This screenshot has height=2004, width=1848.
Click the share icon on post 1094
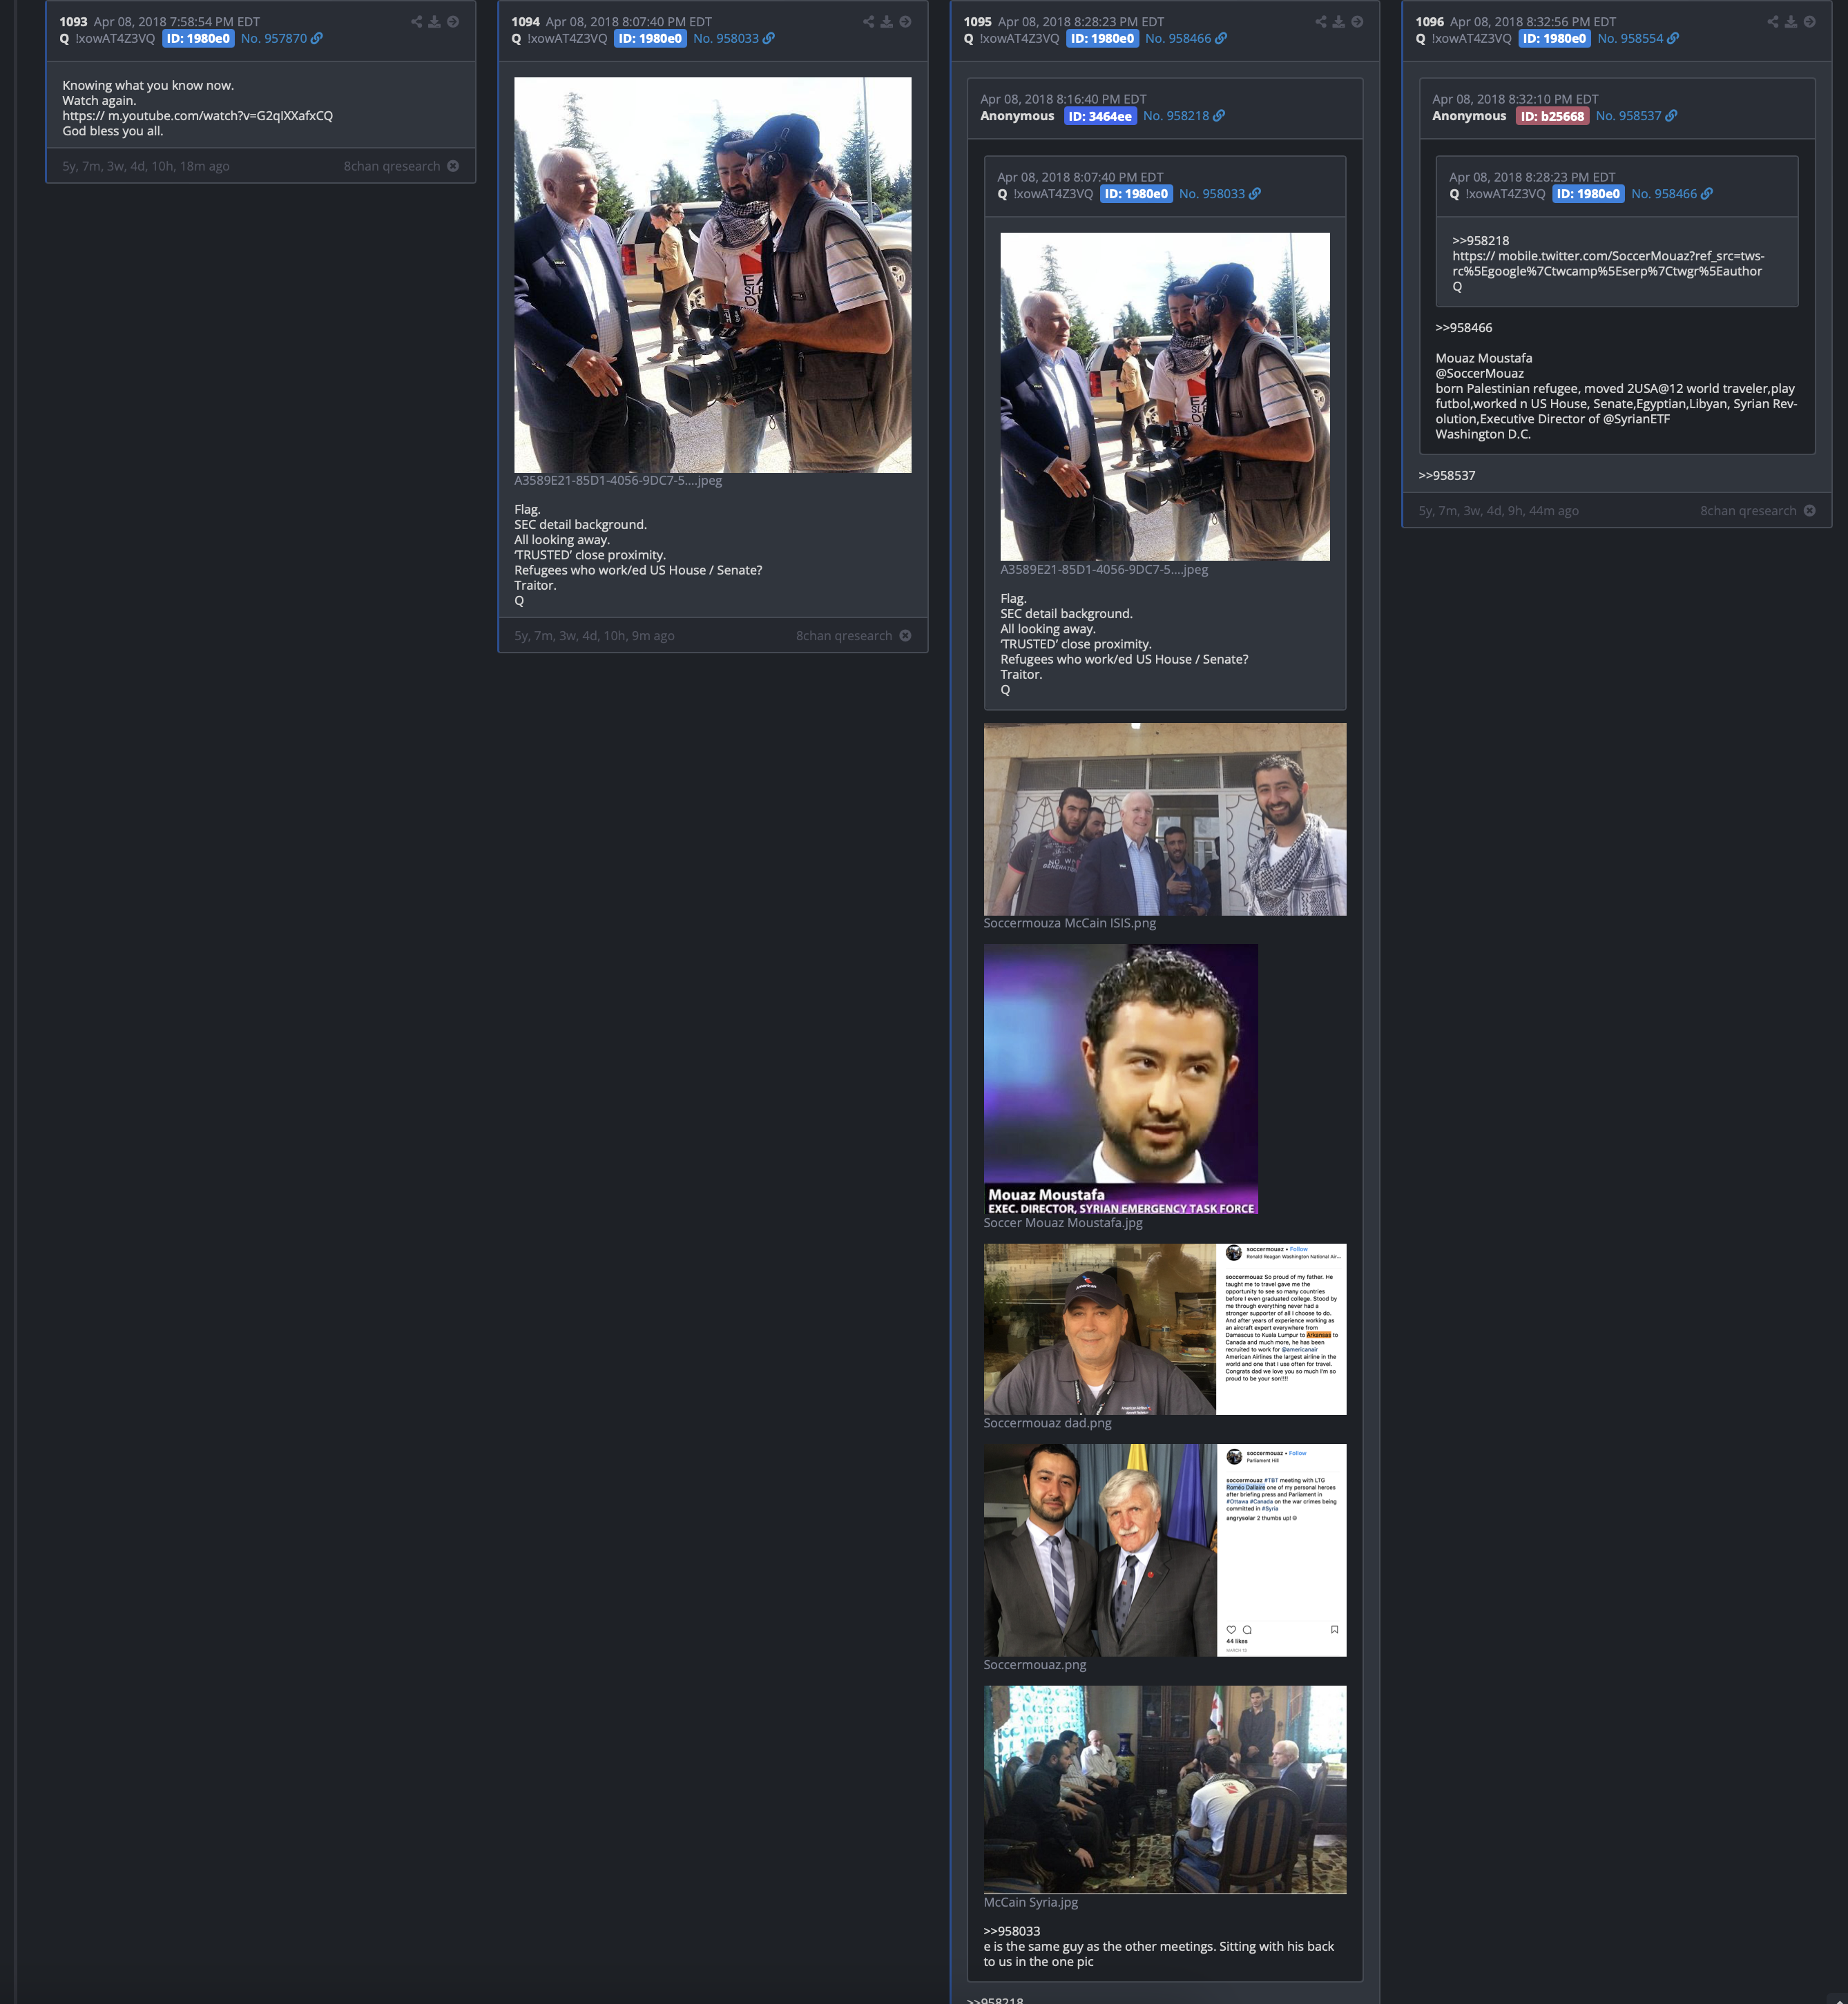868,22
